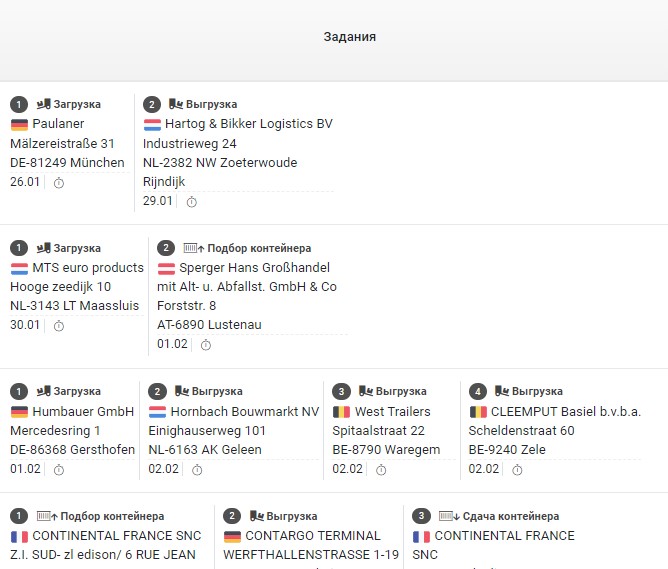The image size is (668, 569).
Task: Click the clock icon next to Lustenau date 01.02
Action: pos(206,345)
